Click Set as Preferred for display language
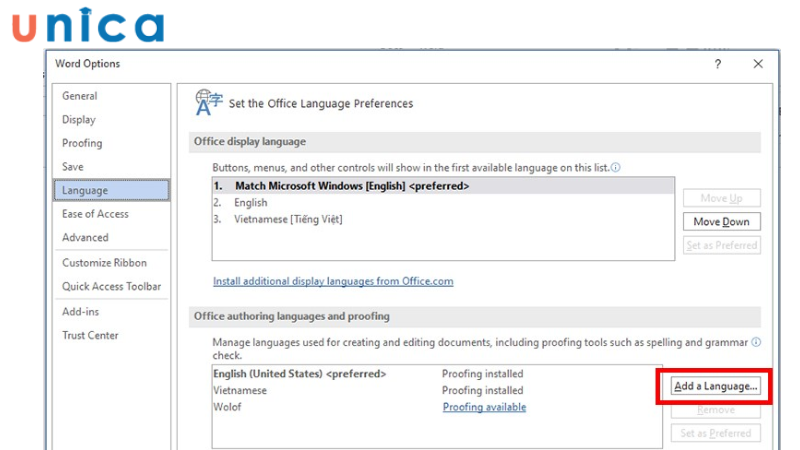The height and width of the screenshot is (450, 800). pos(721,245)
